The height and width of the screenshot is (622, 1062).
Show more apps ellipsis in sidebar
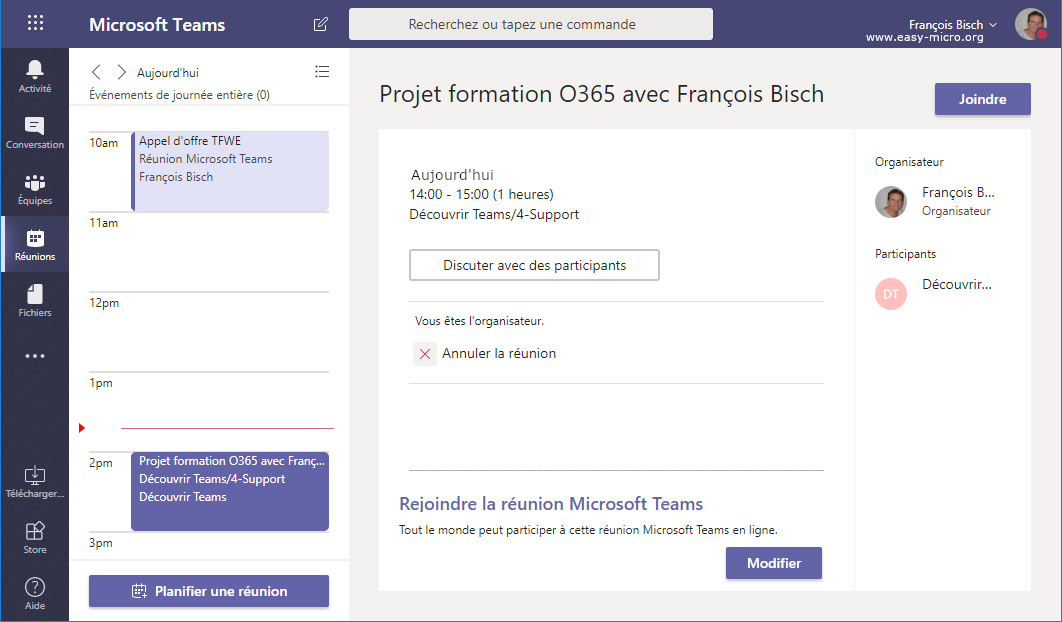click(x=35, y=356)
